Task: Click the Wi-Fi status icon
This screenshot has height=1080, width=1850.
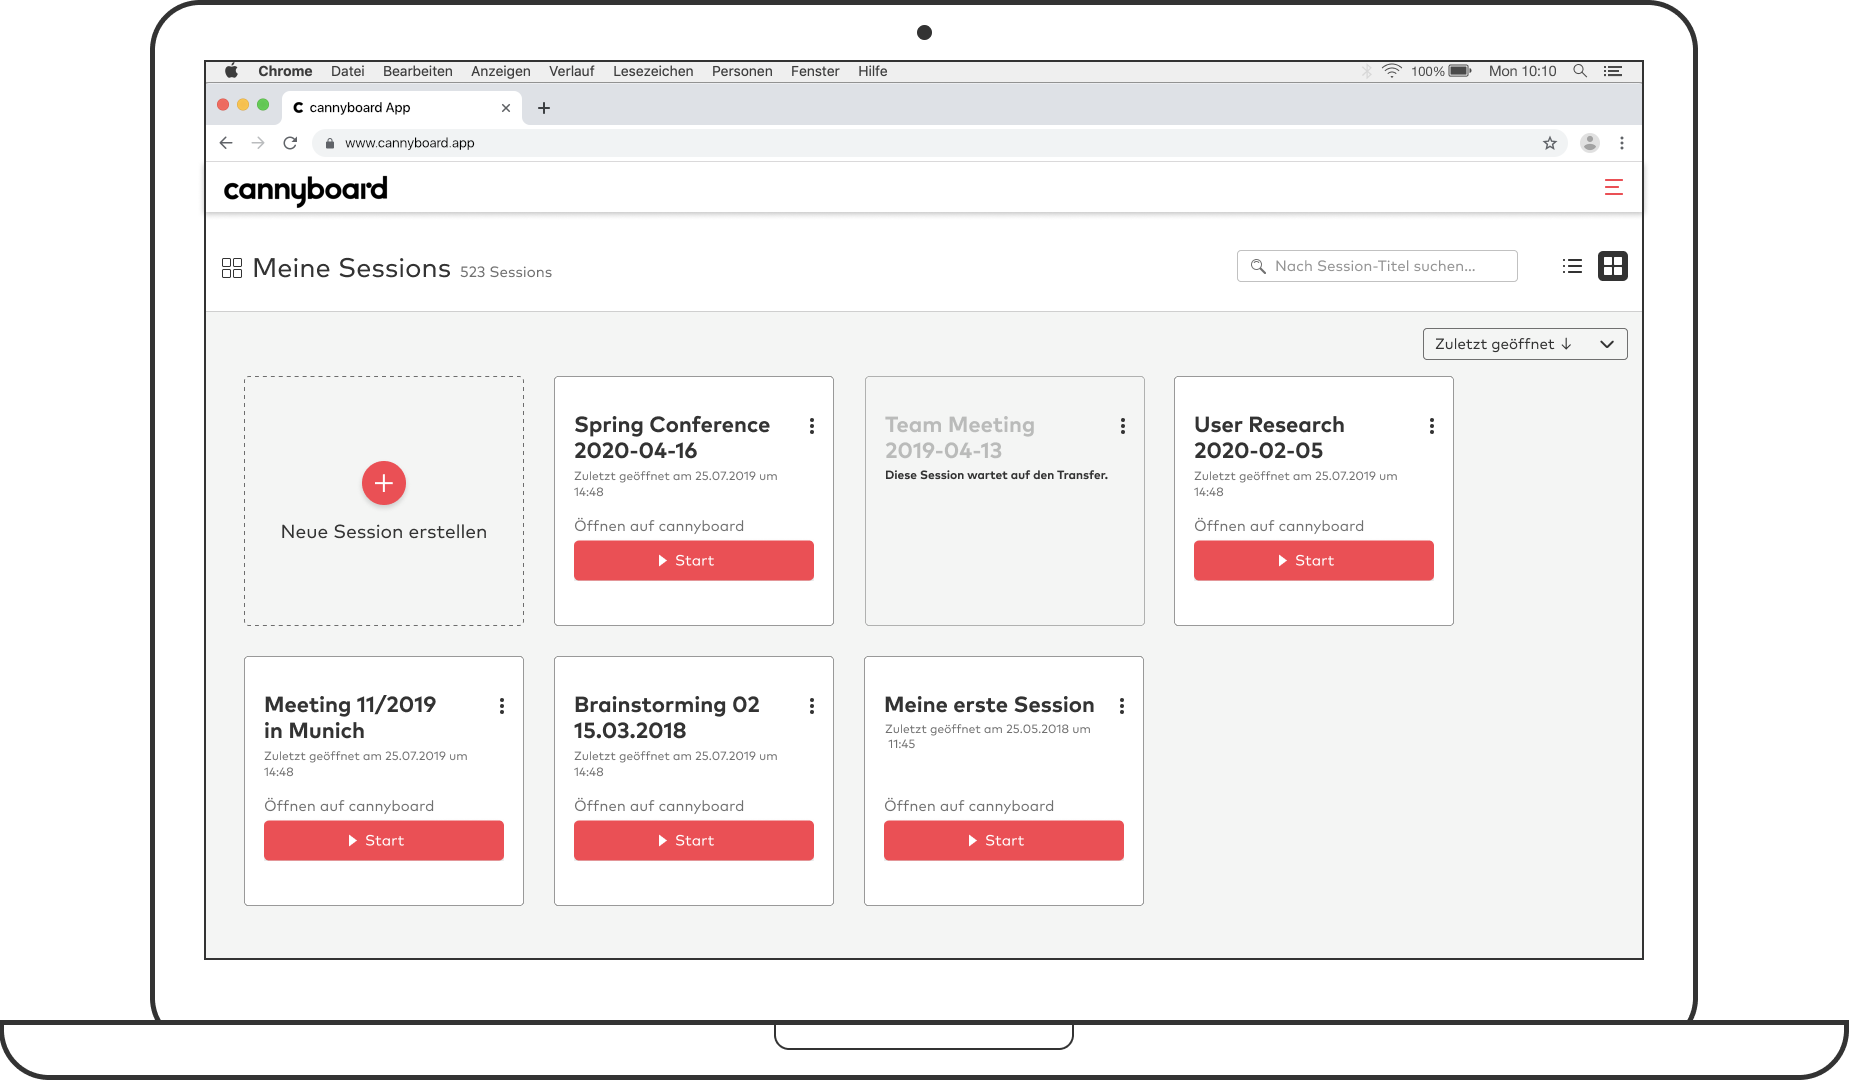Action: (x=1392, y=71)
